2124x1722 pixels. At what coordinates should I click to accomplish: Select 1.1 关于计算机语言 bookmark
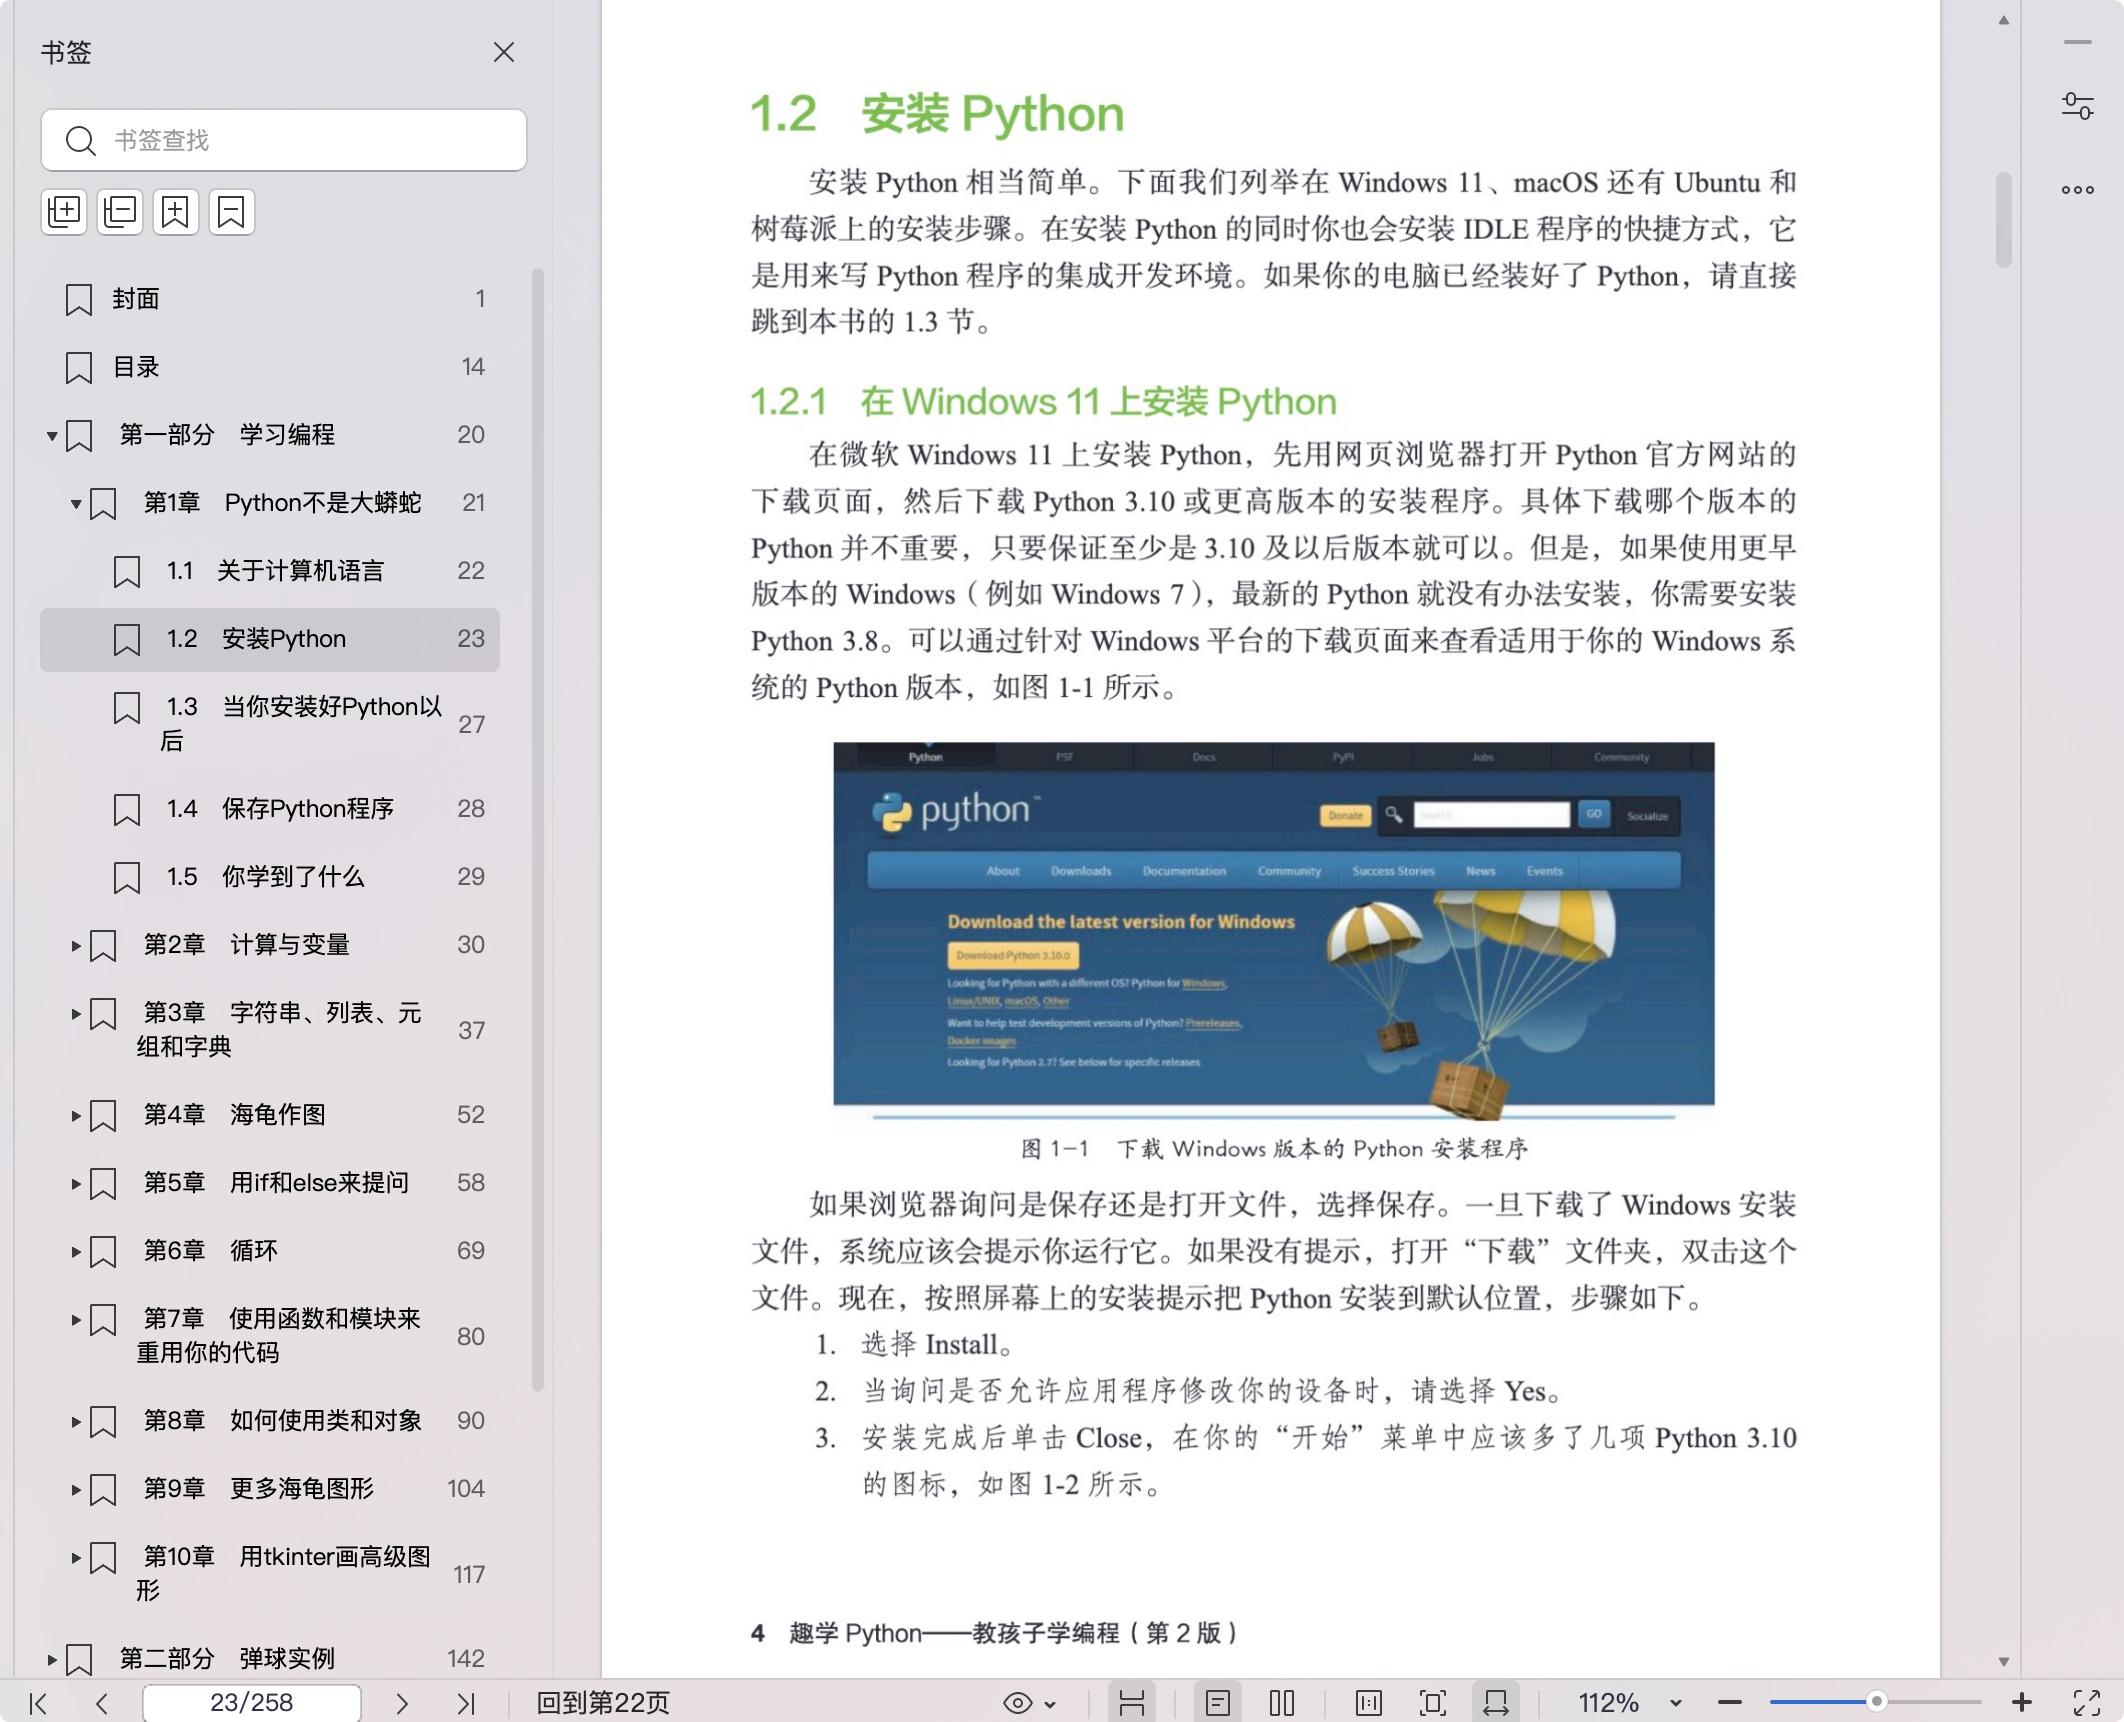270,571
